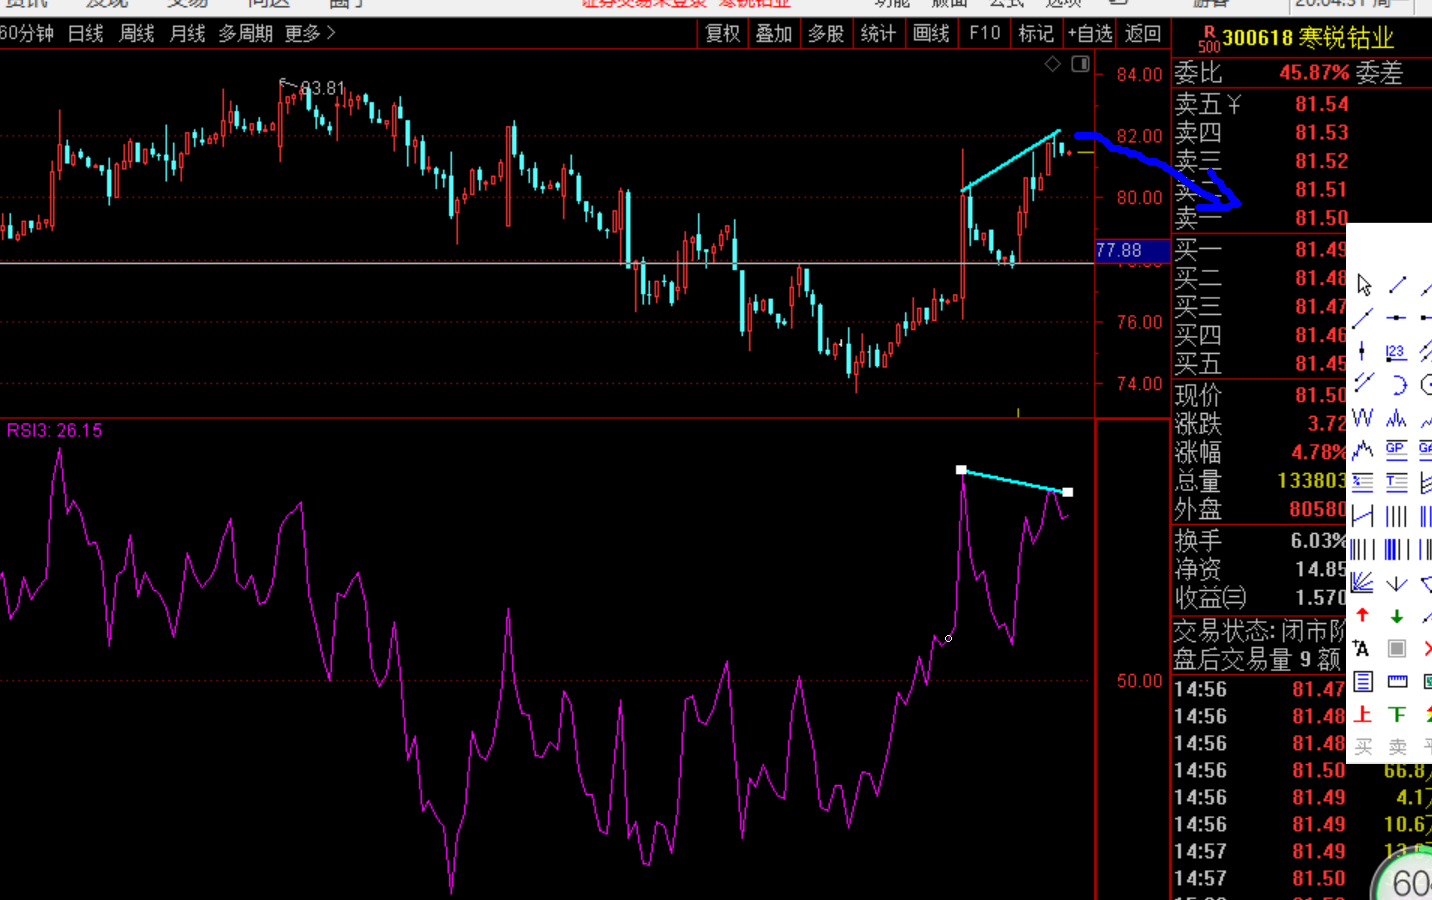Pick the arc drawing tool

click(x=1397, y=385)
